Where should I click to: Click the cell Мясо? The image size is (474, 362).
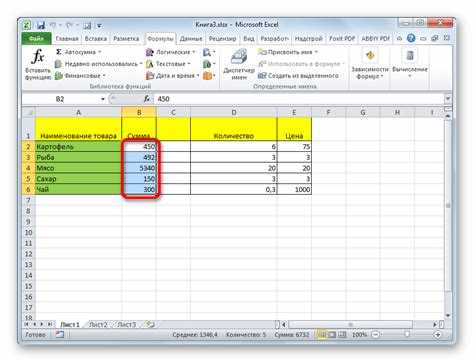[x=78, y=168]
